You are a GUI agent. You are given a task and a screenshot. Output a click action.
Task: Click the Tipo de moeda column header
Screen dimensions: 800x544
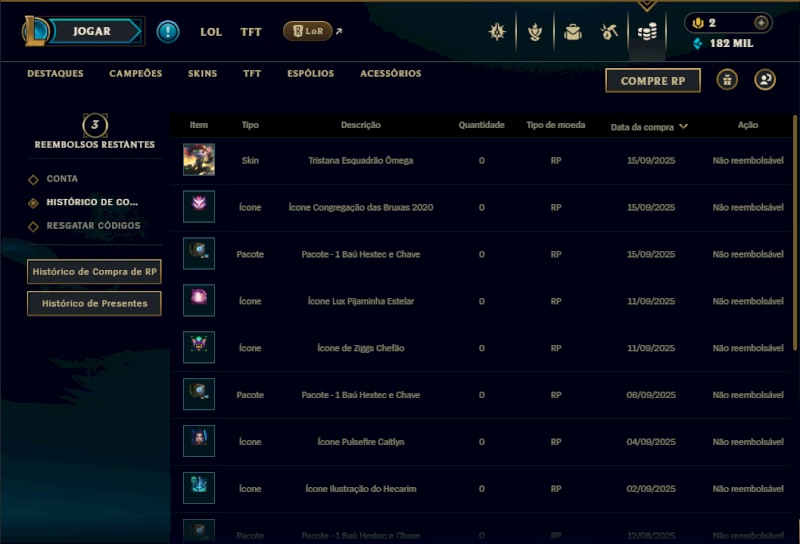(x=556, y=125)
